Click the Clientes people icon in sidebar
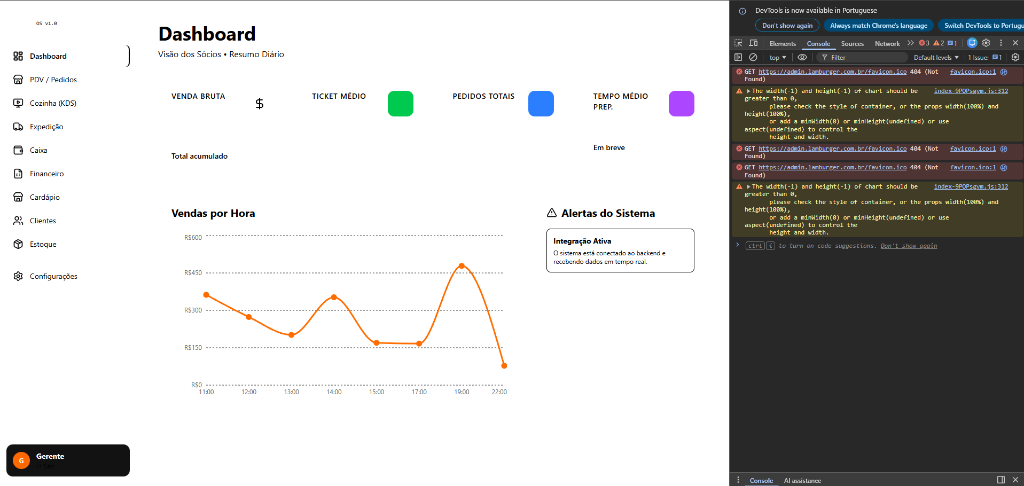This screenshot has width=1024, height=486. point(18,220)
